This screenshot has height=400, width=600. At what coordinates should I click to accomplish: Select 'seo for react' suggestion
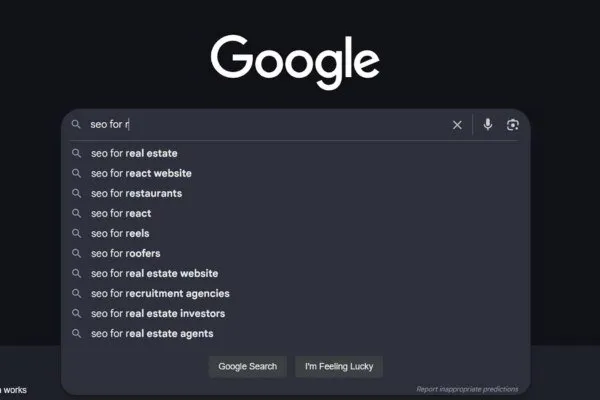(x=121, y=213)
